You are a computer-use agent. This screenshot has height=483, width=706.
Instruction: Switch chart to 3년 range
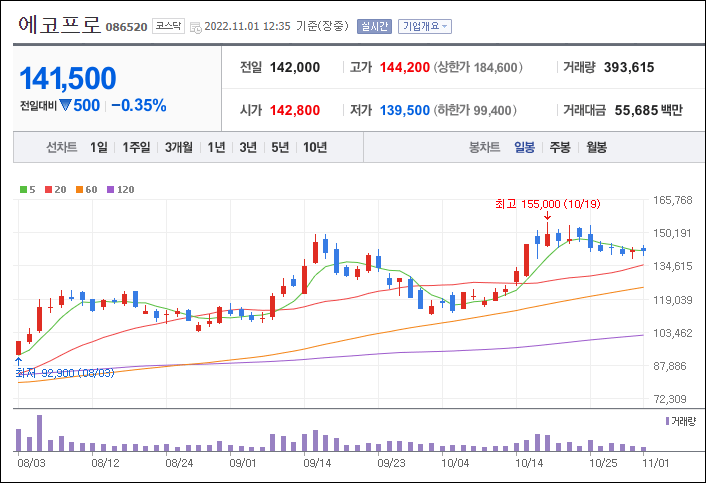coord(248,147)
